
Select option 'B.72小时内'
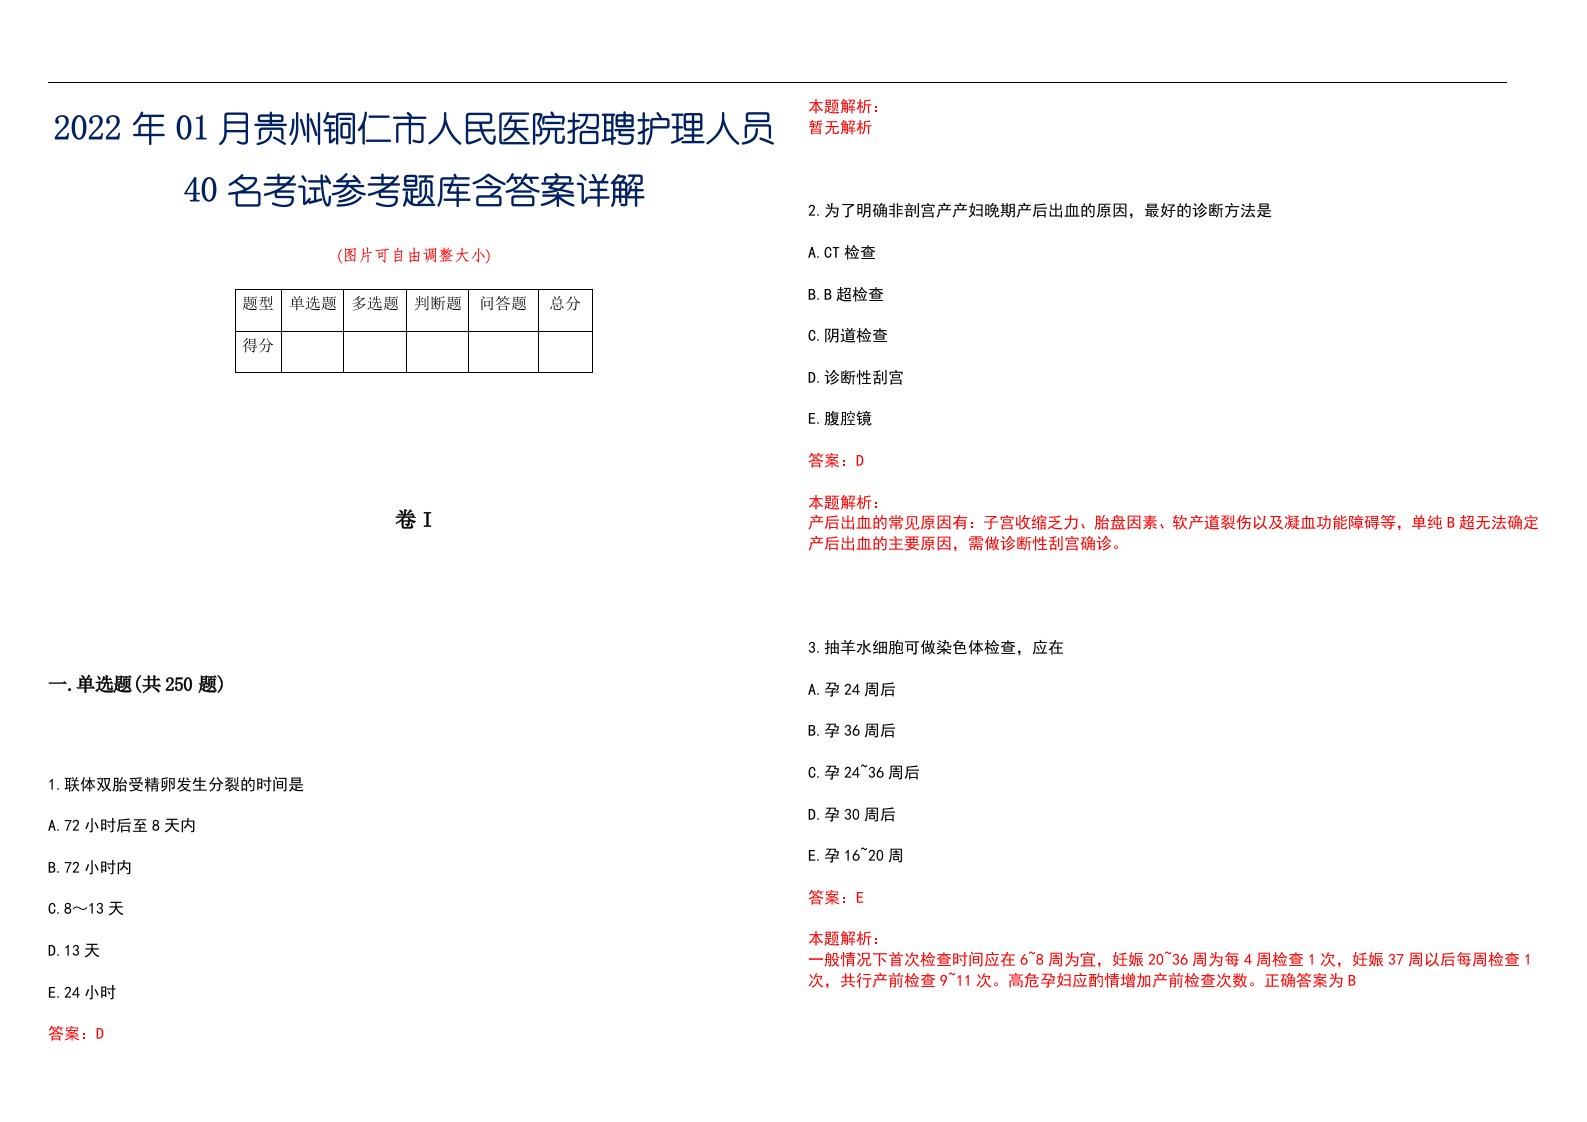click(x=90, y=868)
